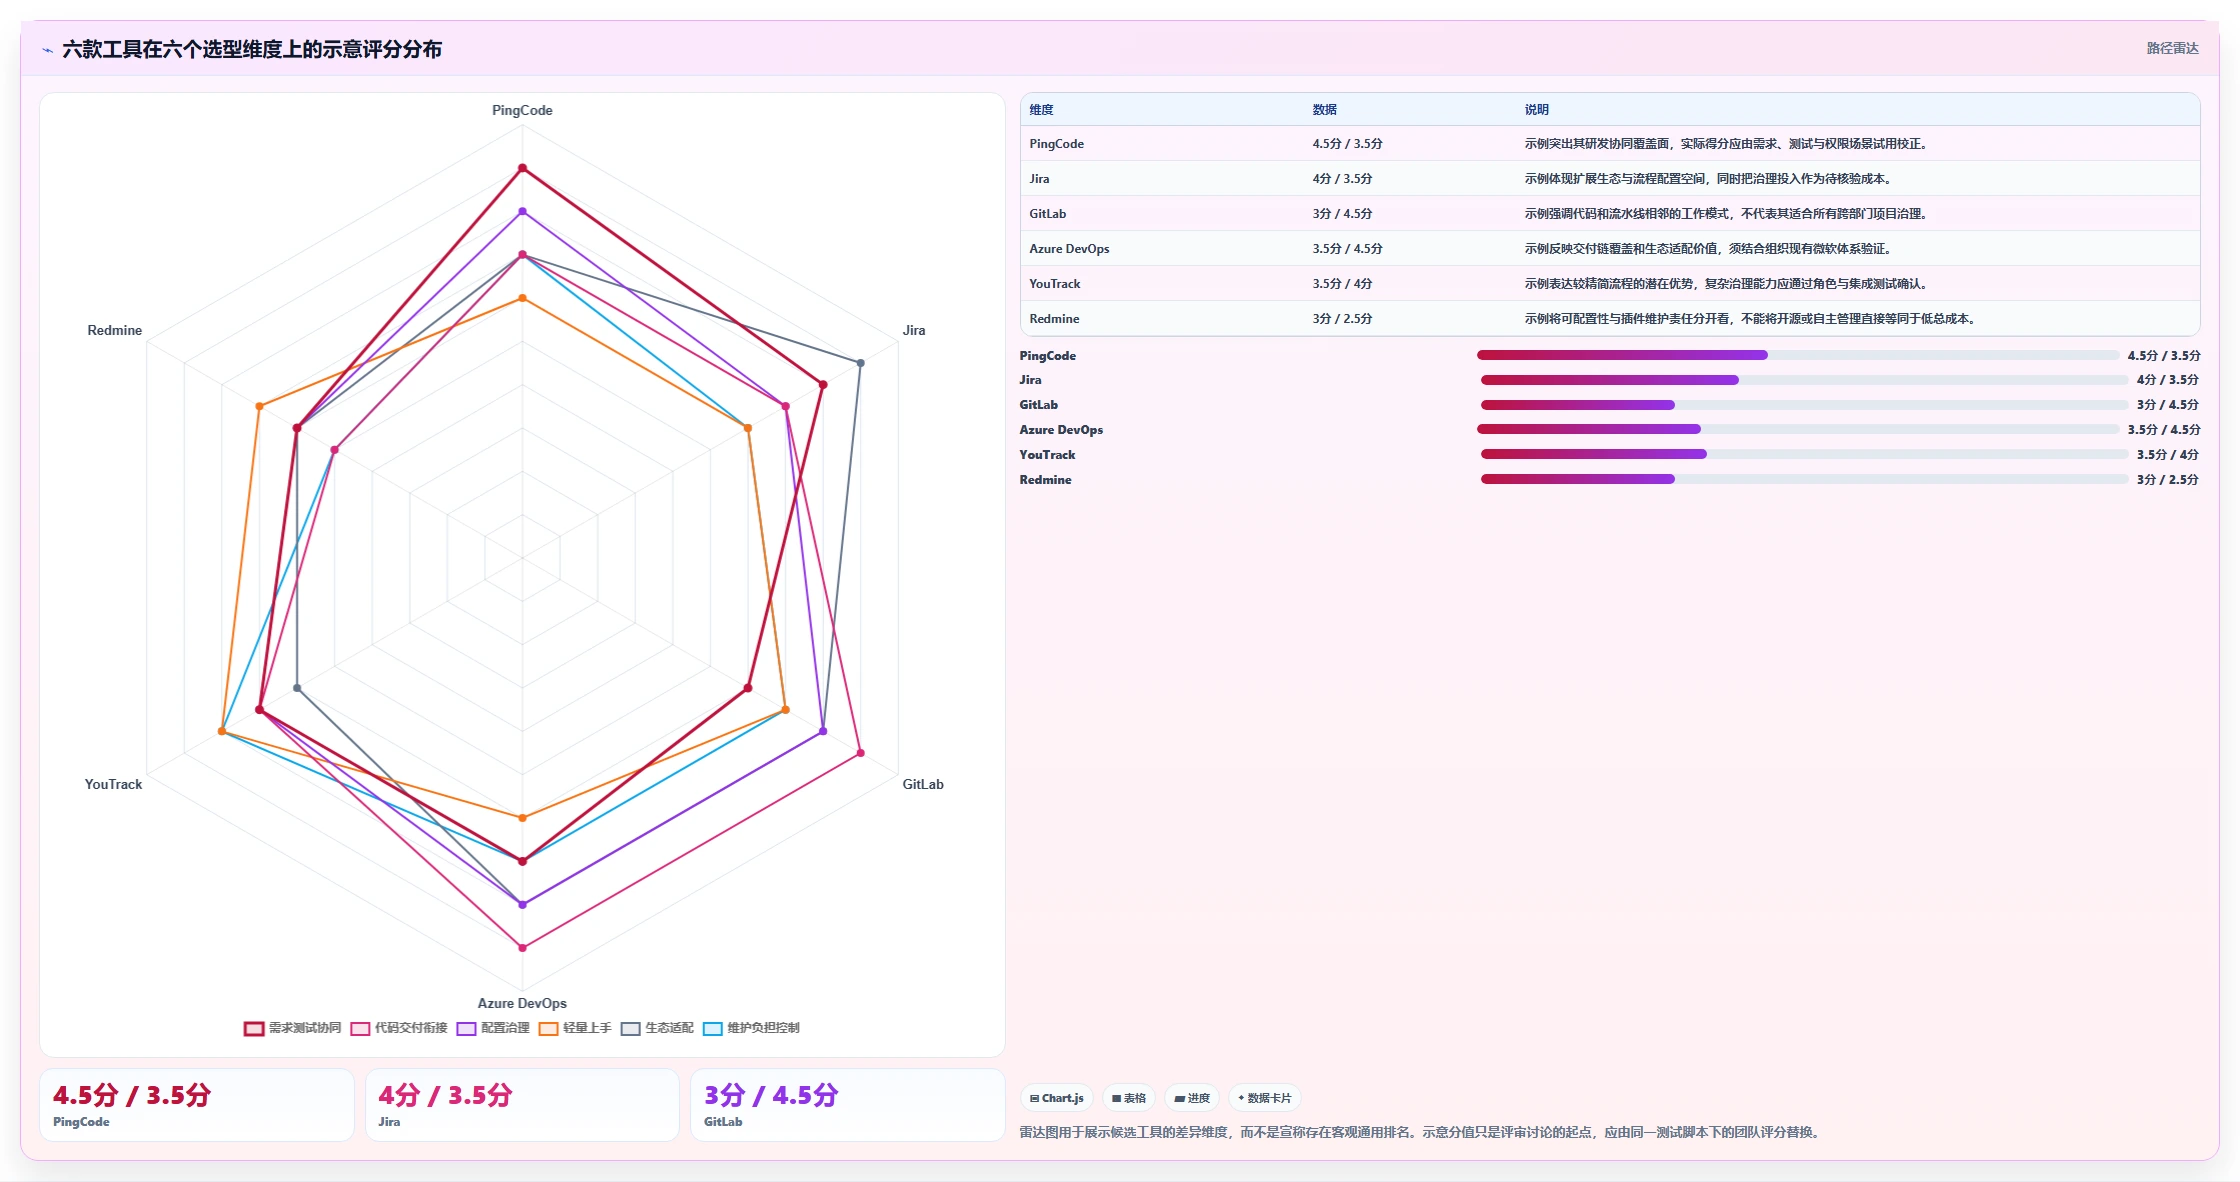Click the Redmine progress bar
Screen dimensions: 2240x1182
[x=1804, y=479]
